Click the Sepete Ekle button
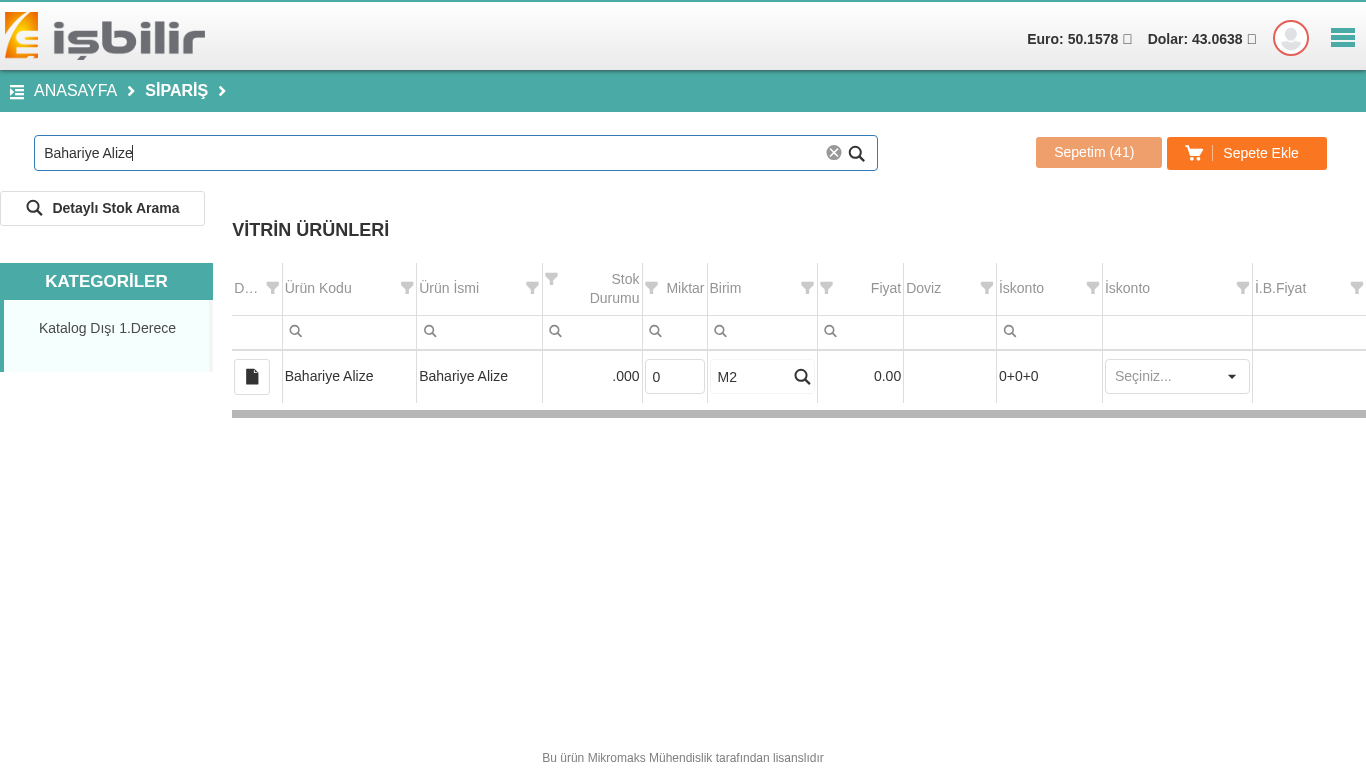Image resolution: width=1366 pixels, height=768 pixels. [1246, 153]
